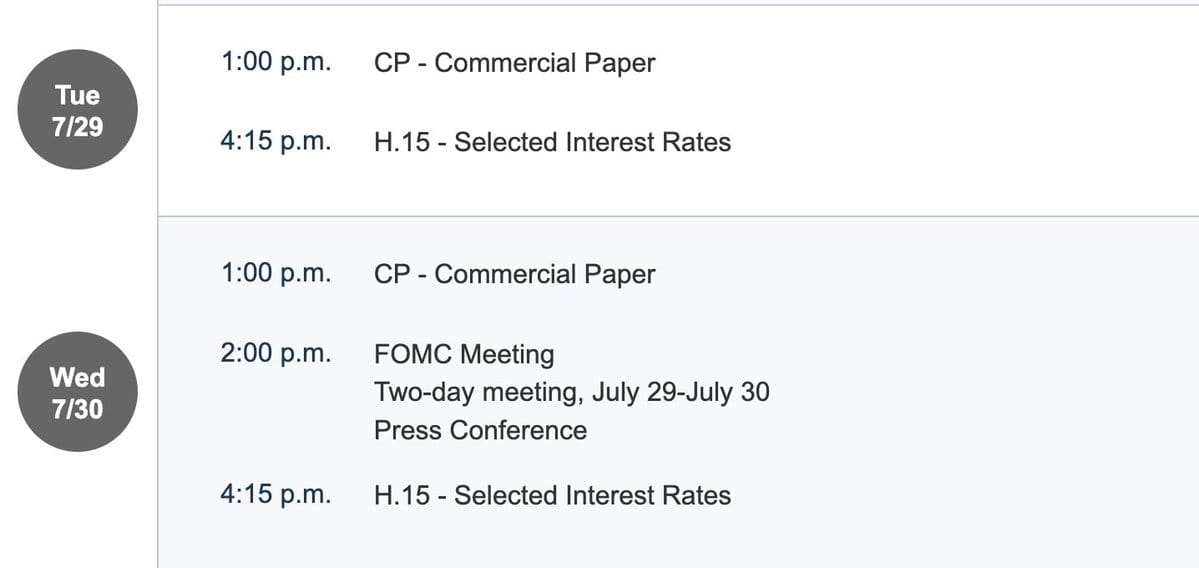Open Wednesday's CP - Commercial Paper release

[515, 274]
